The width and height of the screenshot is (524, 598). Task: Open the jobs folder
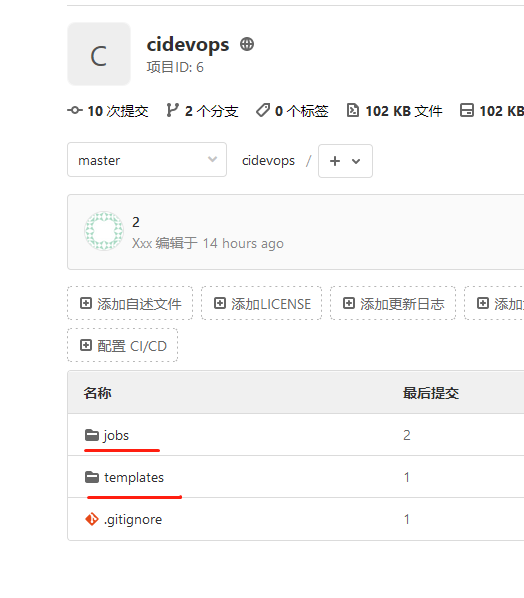click(116, 435)
